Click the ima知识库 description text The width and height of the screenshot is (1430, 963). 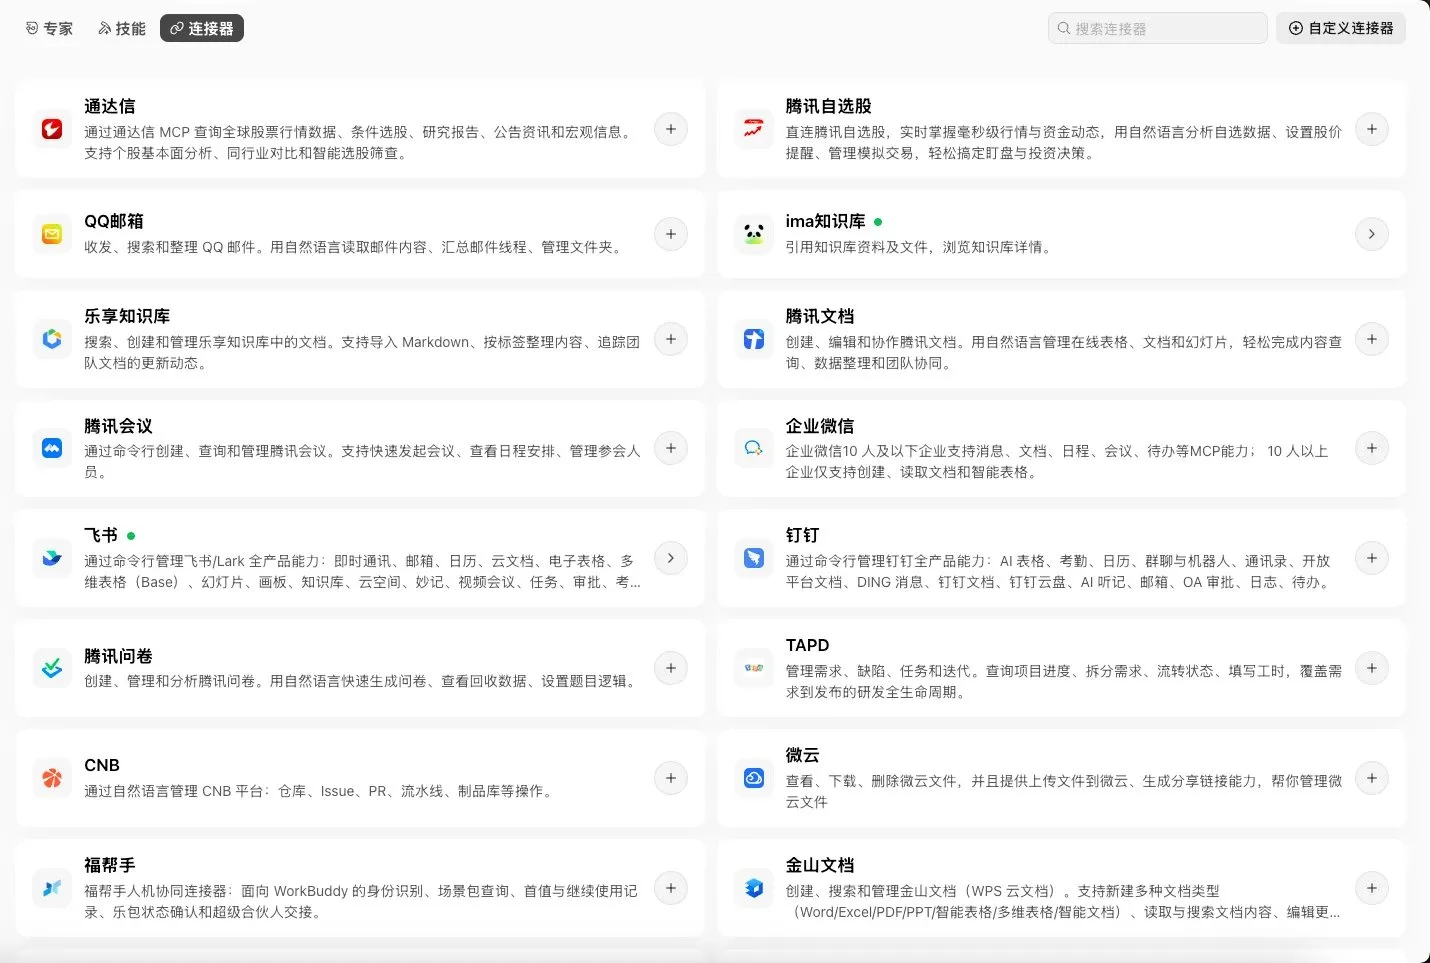coord(920,247)
